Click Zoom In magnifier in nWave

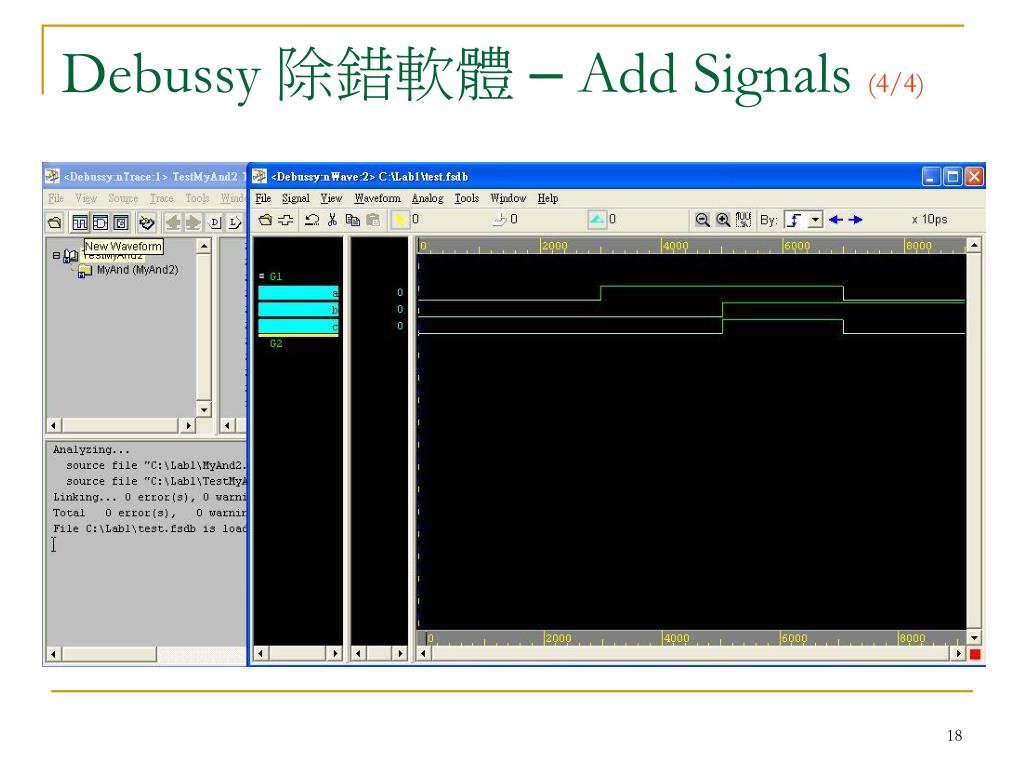point(723,220)
